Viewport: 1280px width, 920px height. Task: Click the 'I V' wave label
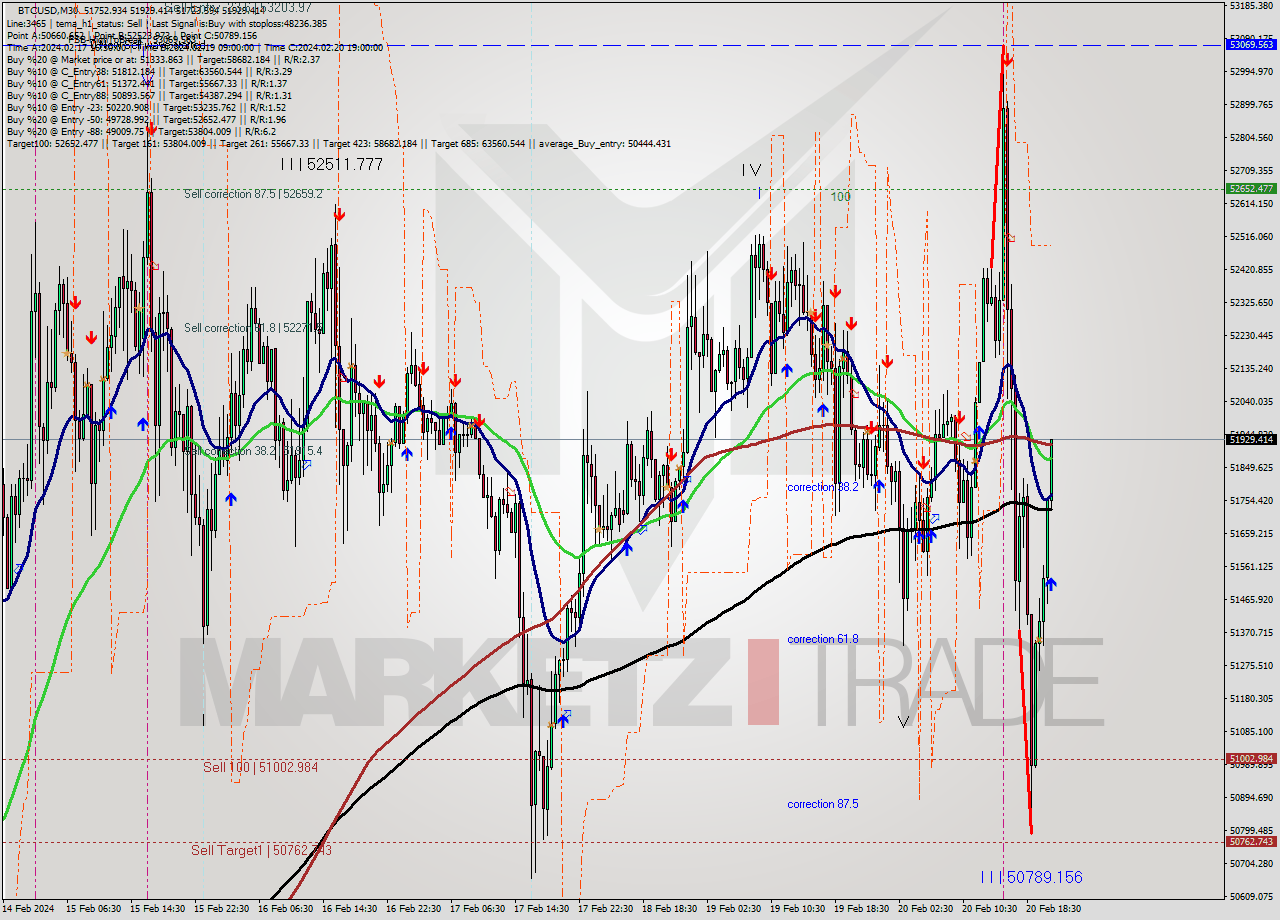pos(751,171)
